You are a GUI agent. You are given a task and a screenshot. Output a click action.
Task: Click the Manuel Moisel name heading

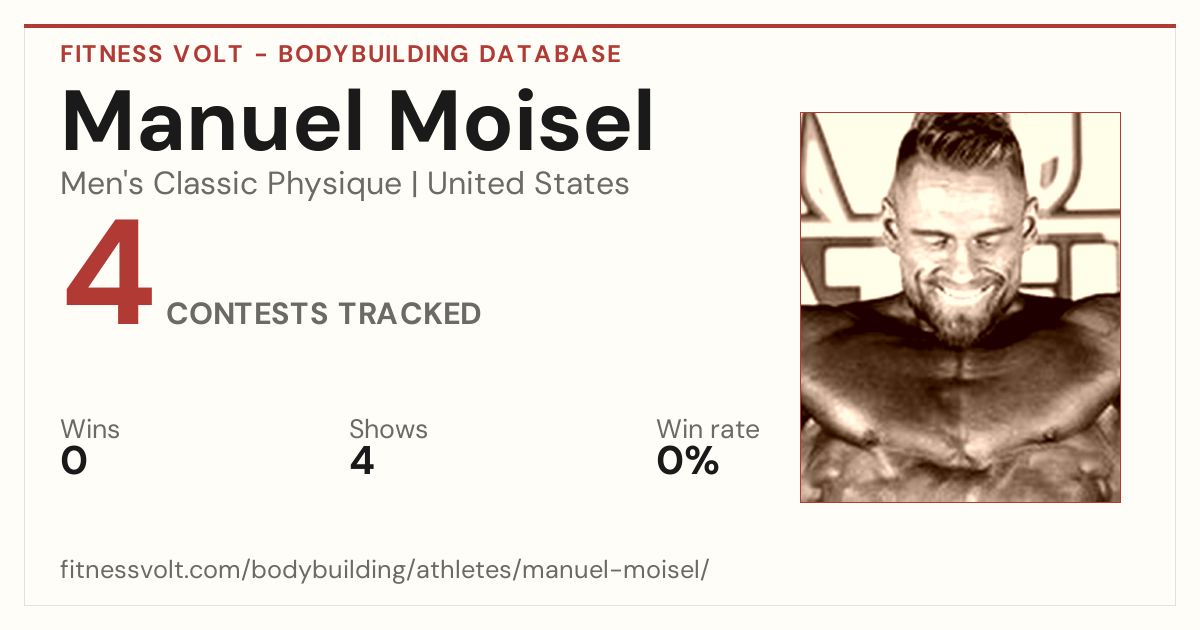(x=358, y=121)
